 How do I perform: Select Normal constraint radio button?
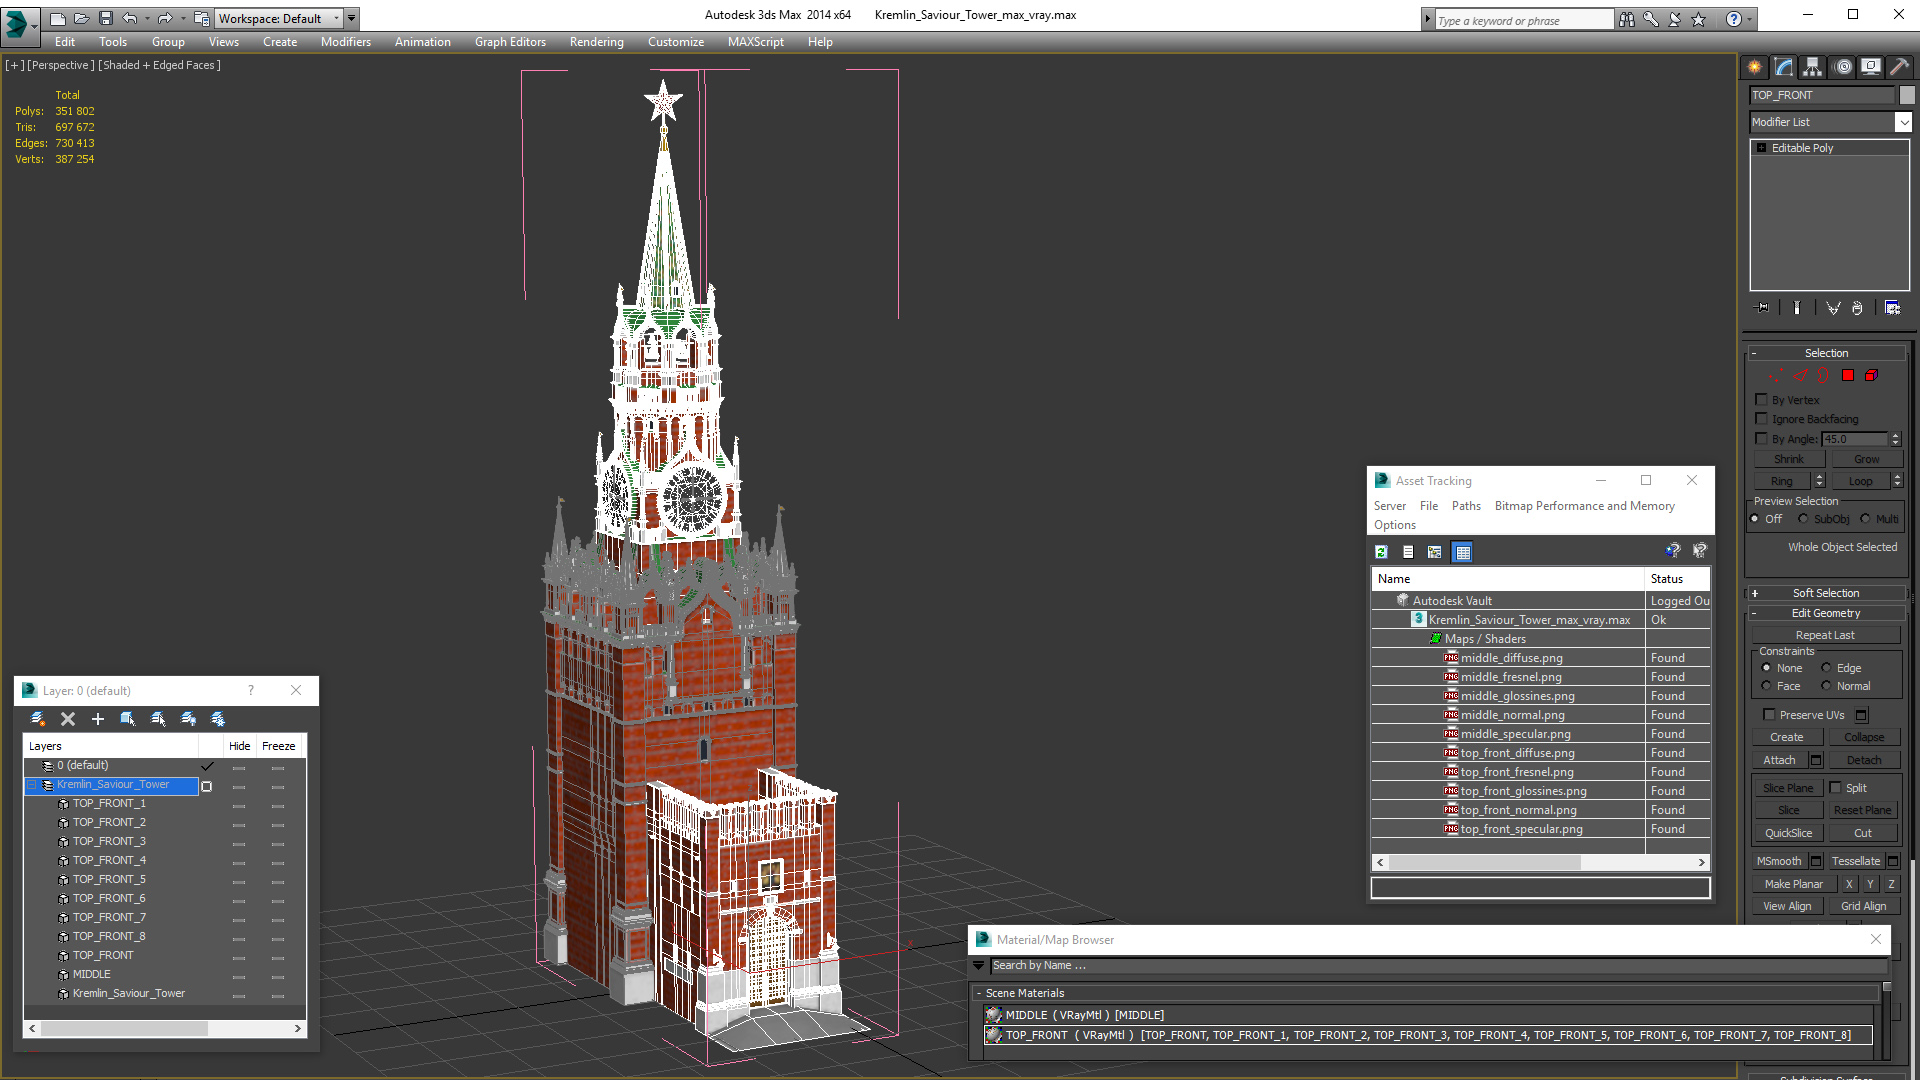pyautogui.click(x=1826, y=686)
